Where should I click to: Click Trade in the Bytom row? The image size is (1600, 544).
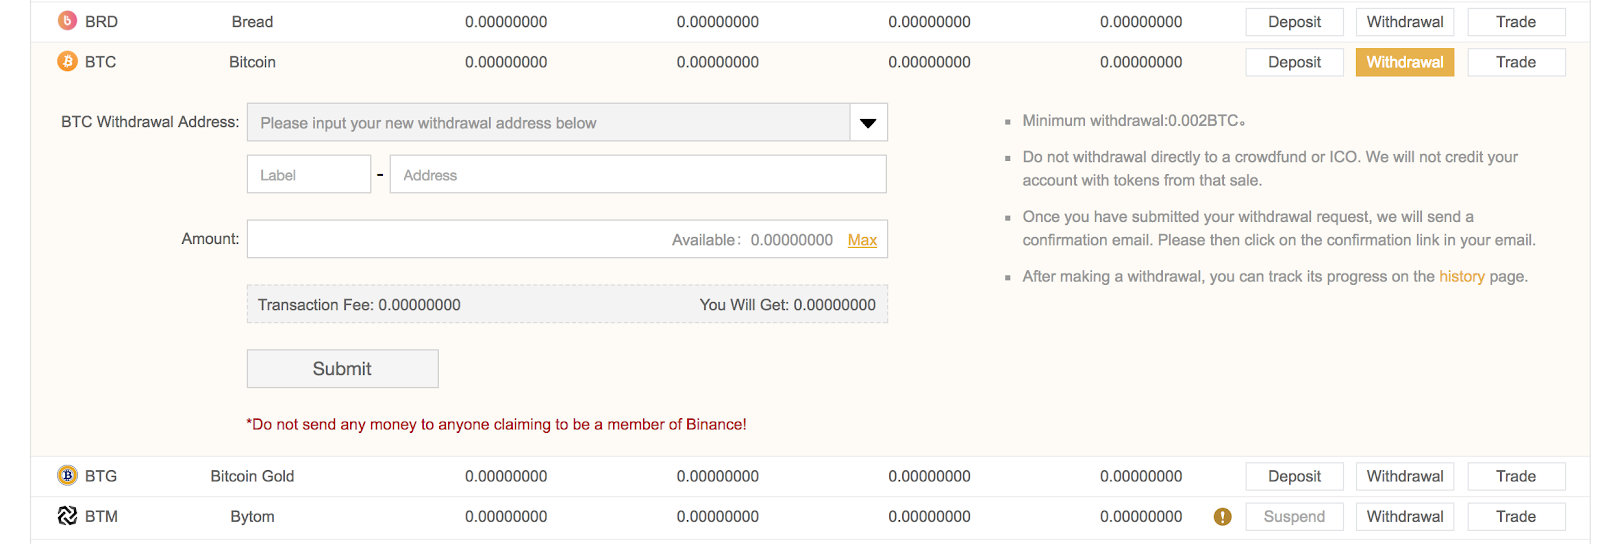[x=1515, y=517]
